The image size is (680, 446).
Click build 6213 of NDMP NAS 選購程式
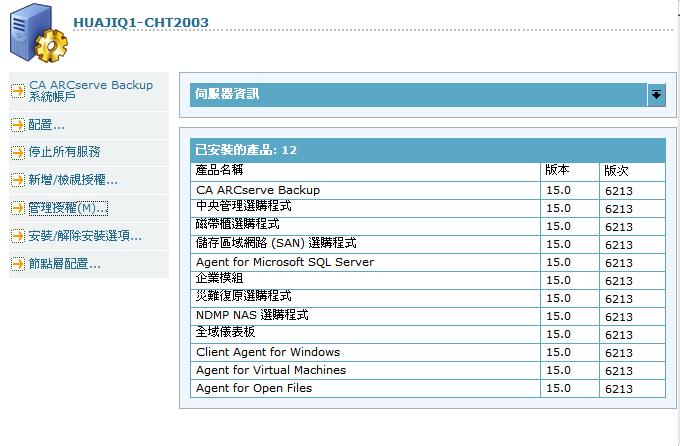pos(619,317)
